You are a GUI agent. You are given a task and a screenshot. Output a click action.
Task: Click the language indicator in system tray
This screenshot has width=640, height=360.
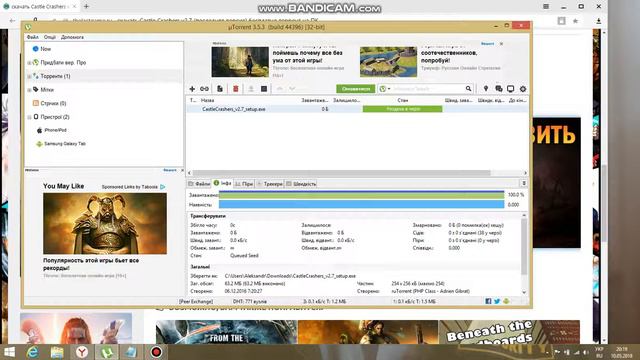tap(599, 352)
